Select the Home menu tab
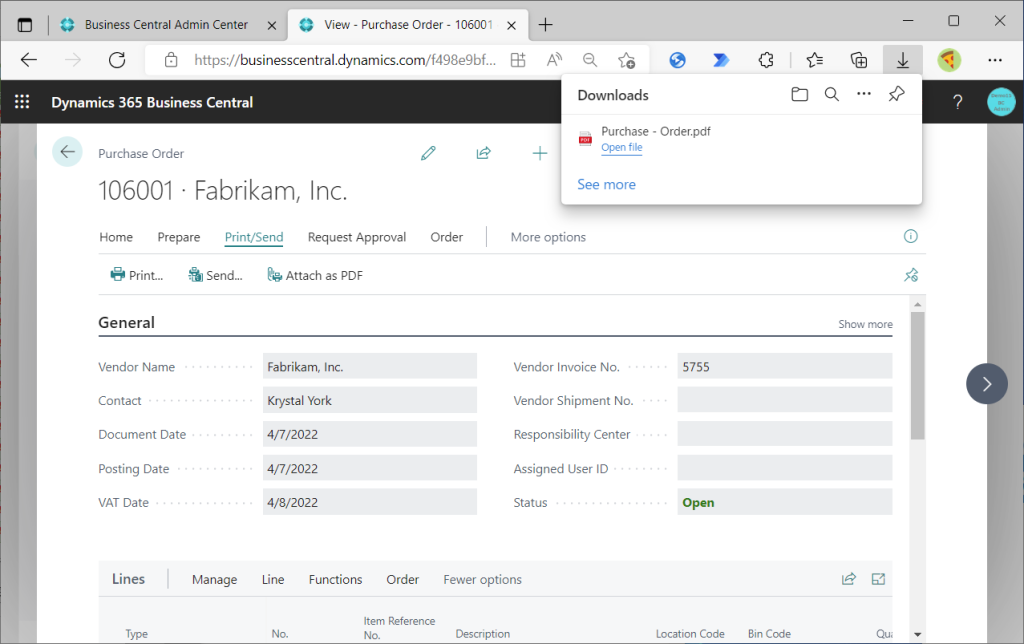Image resolution: width=1024 pixels, height=644 pixels. click(116, 237)
